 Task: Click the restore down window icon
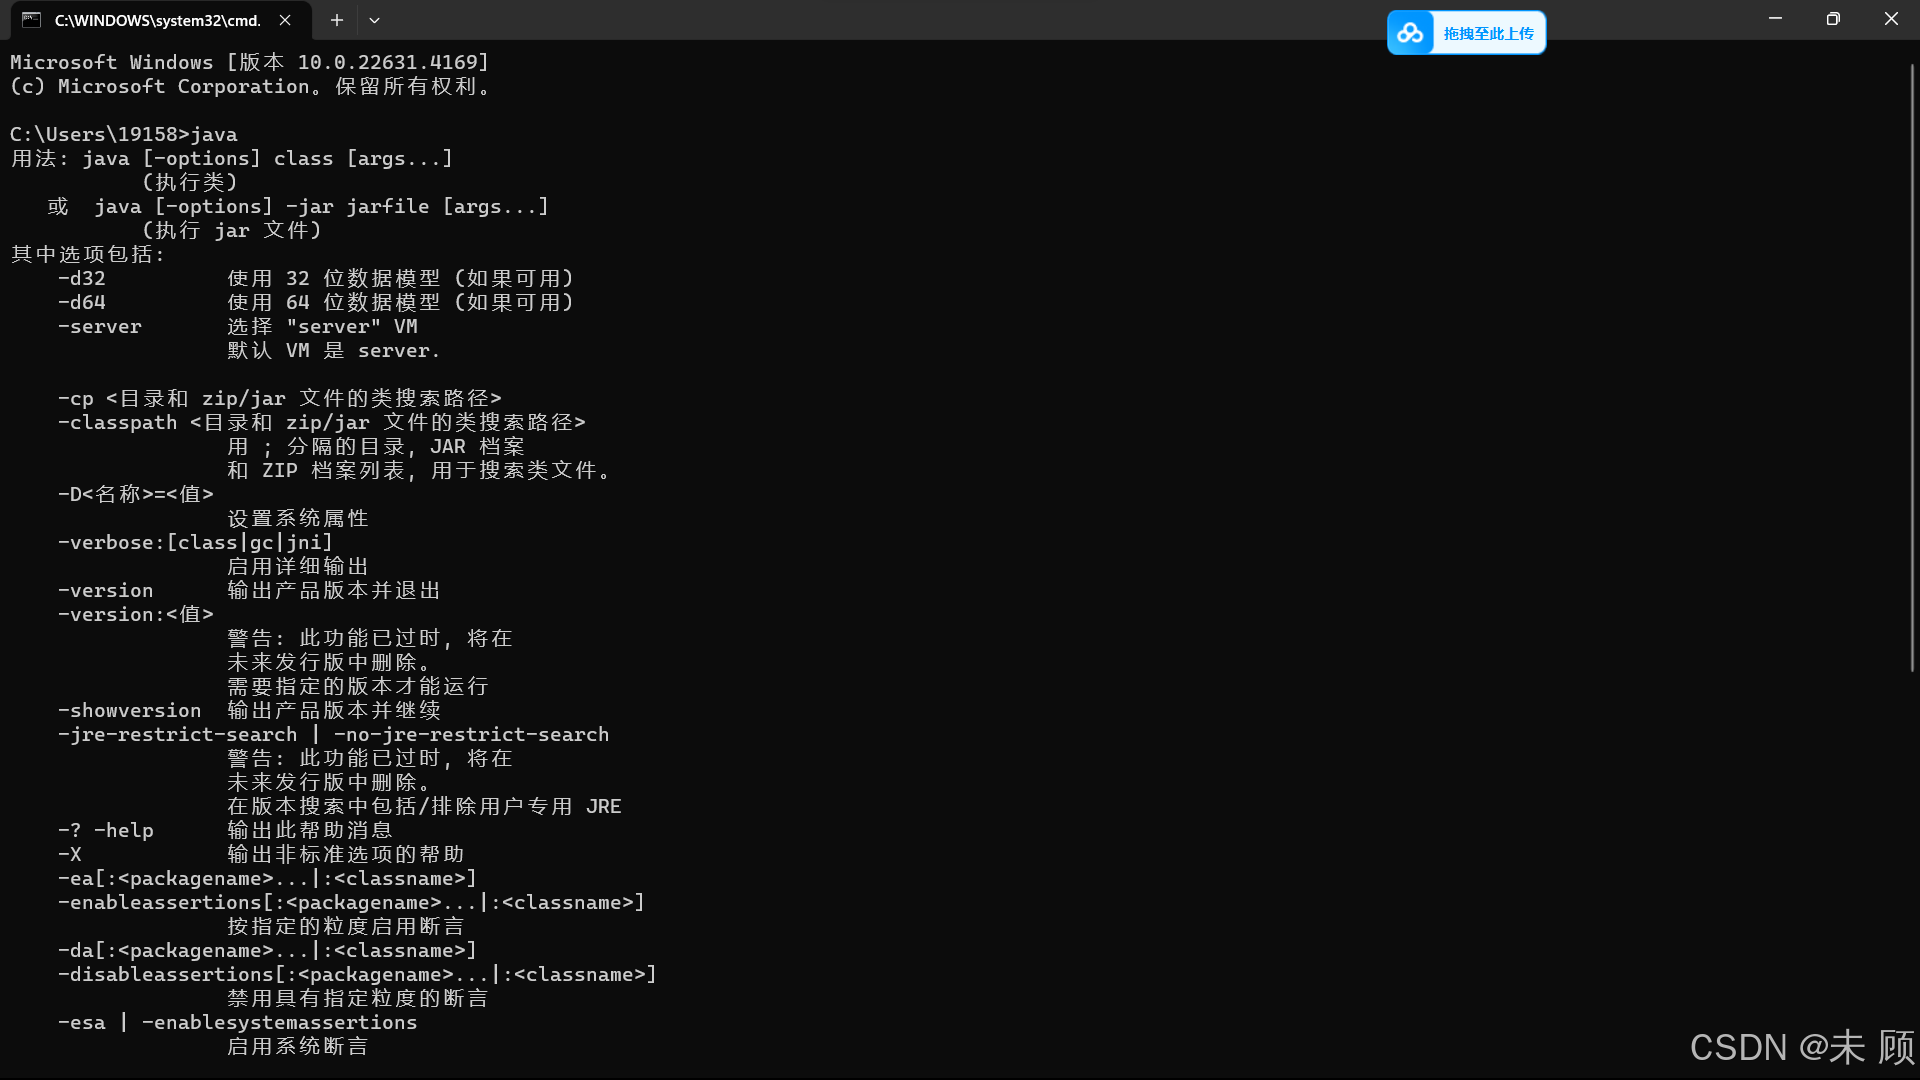(x=1833, y=18)
